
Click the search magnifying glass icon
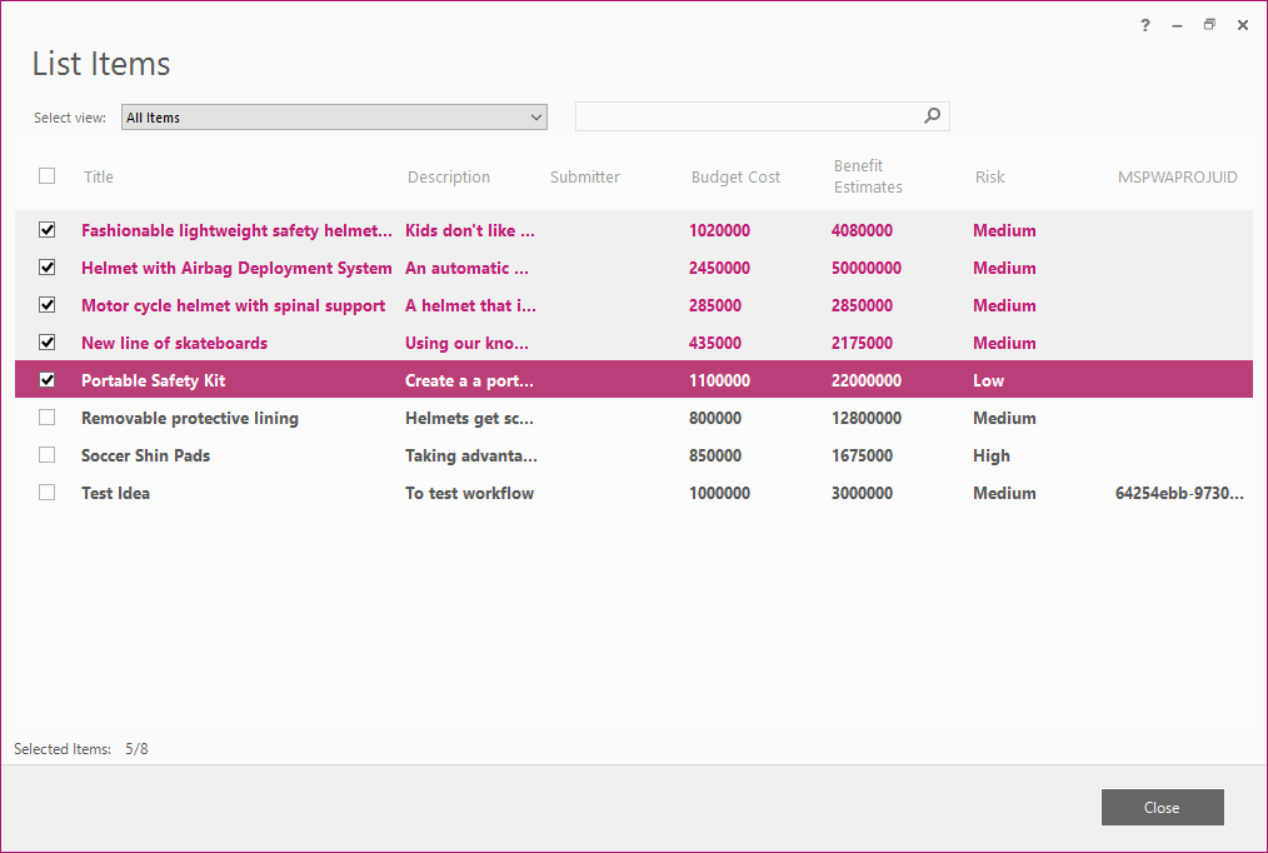coord(932,116)
